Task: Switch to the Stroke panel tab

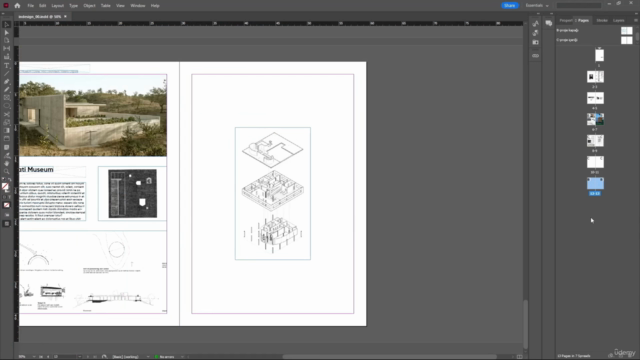Action: (x=602, y=20)
